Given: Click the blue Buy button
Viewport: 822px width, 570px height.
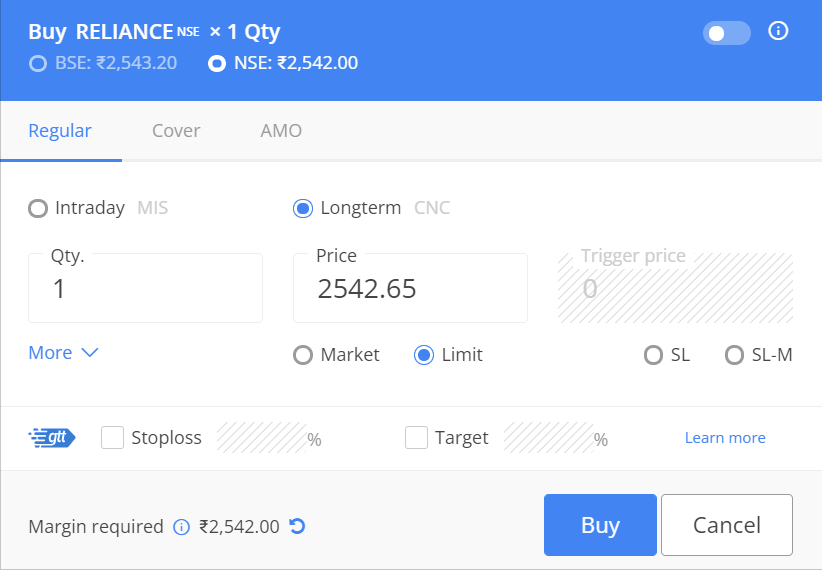Looking at the screenshot, I should (600, 524).
